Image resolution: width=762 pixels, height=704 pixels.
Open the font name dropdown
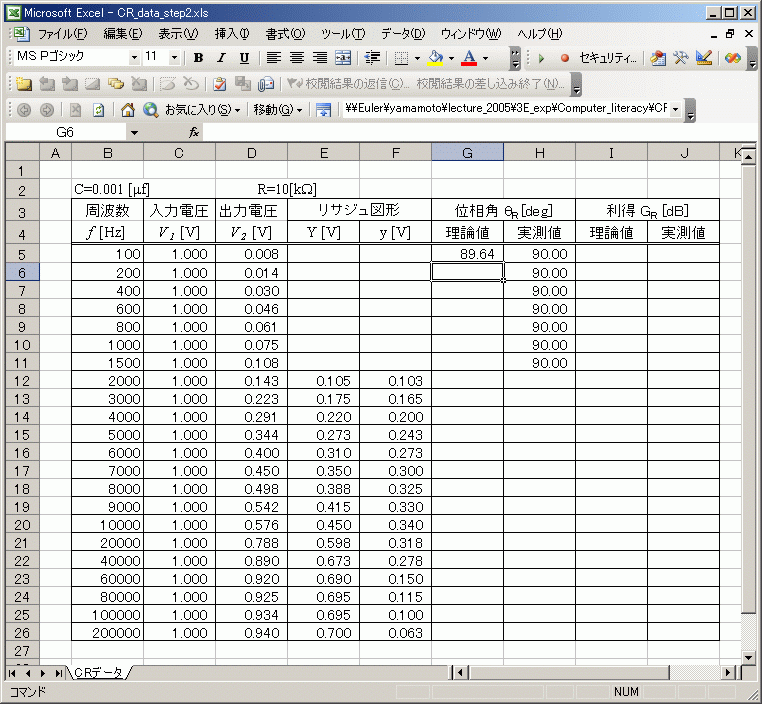(132, 58)
